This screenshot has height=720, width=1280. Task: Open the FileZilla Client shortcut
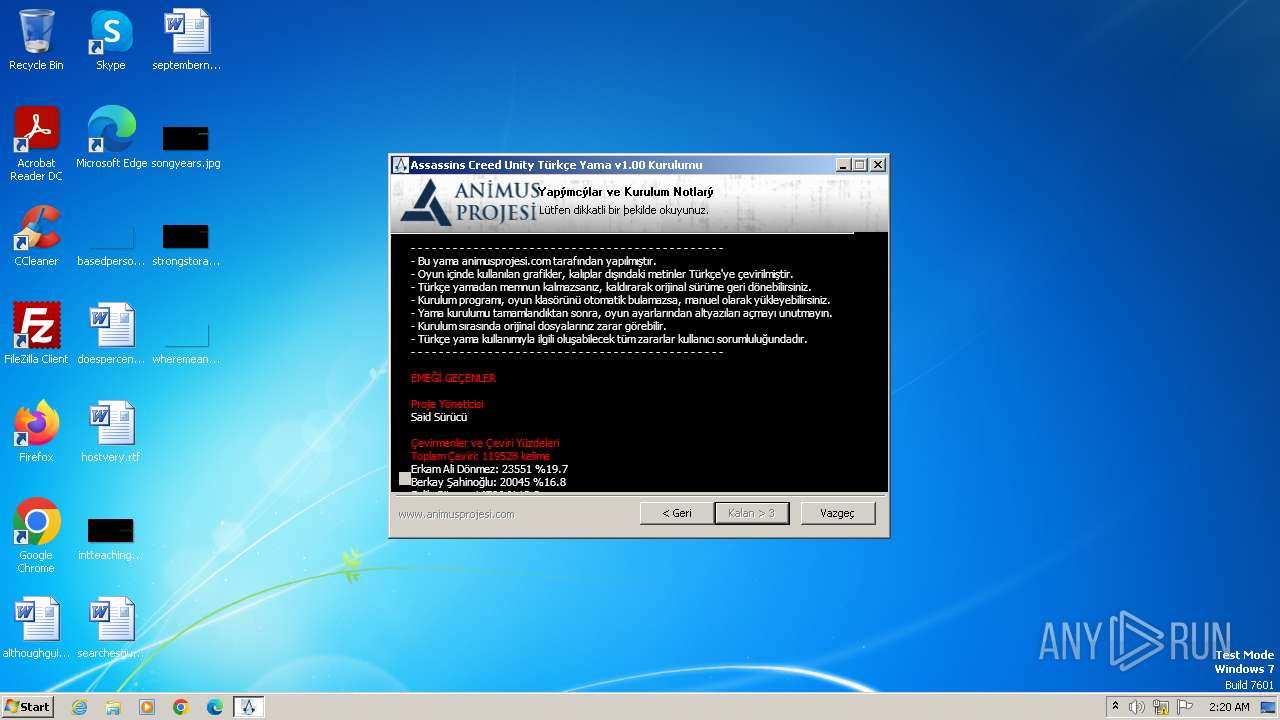tap(36, 334)
